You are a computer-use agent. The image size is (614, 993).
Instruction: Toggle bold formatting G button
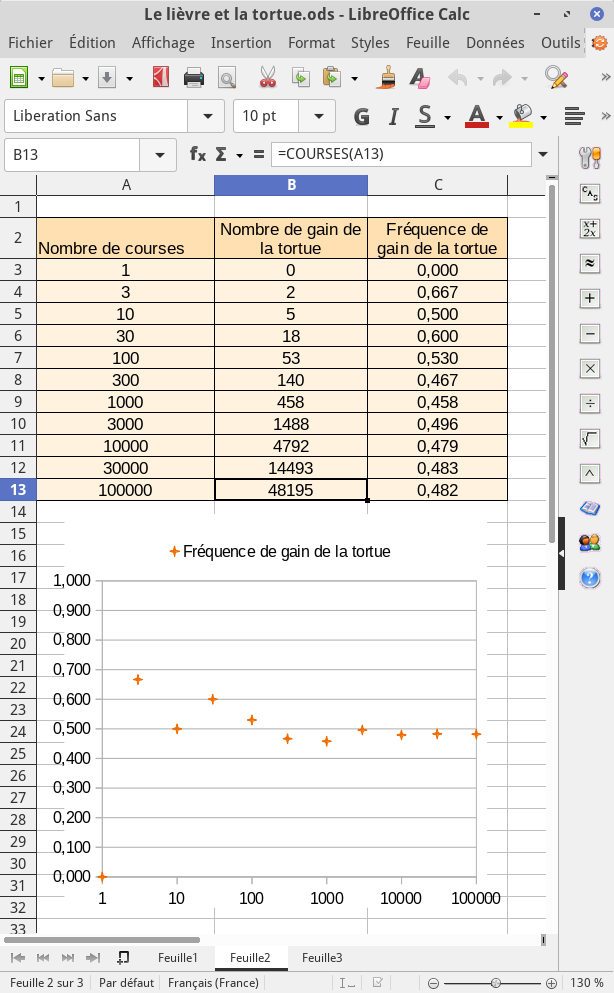(361, 116)
